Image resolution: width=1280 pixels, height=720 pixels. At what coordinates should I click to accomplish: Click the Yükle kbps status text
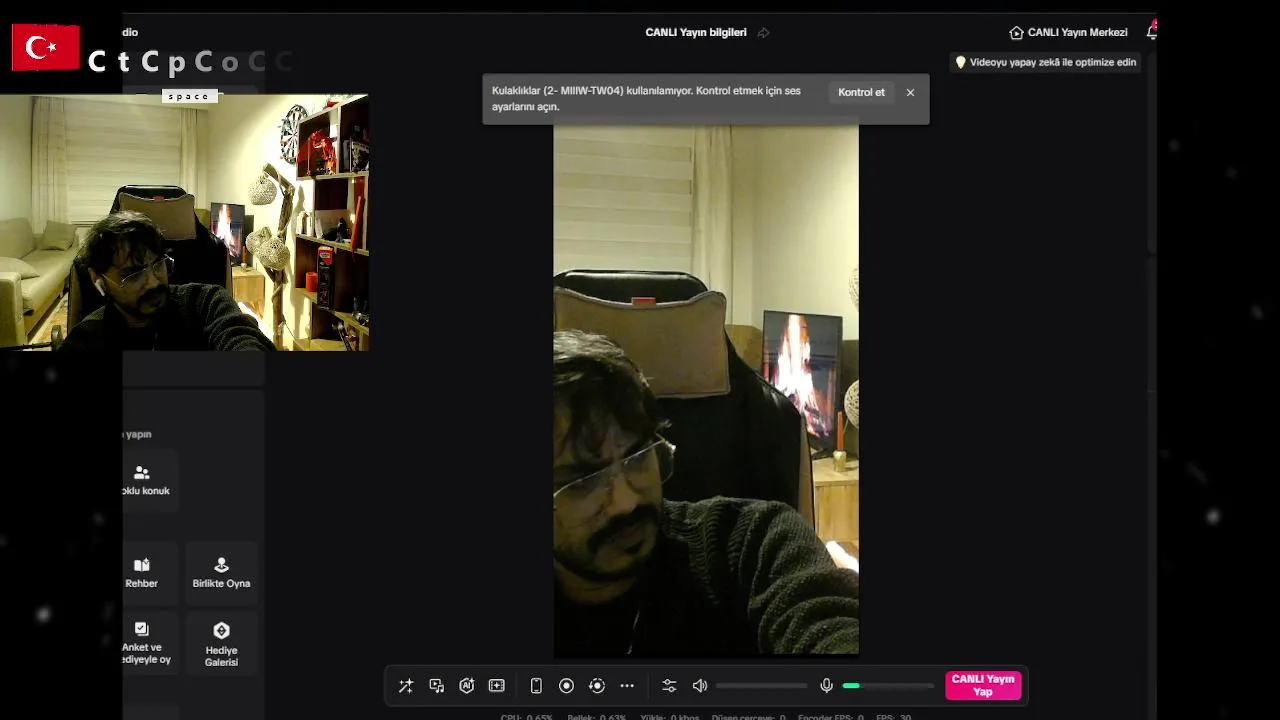(670, 717)
